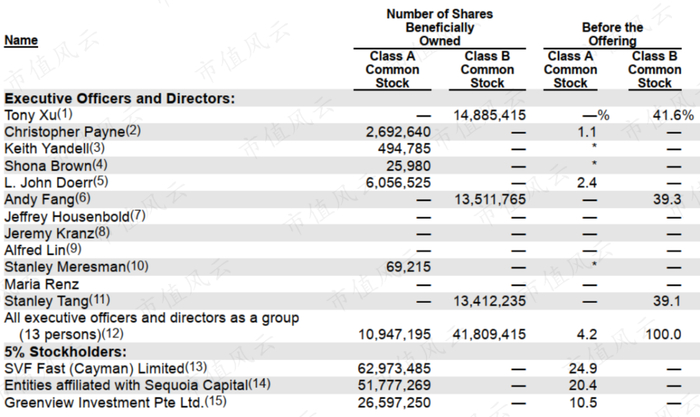Select Entities affiliated with Sequoia Capital row

[137, 385]
